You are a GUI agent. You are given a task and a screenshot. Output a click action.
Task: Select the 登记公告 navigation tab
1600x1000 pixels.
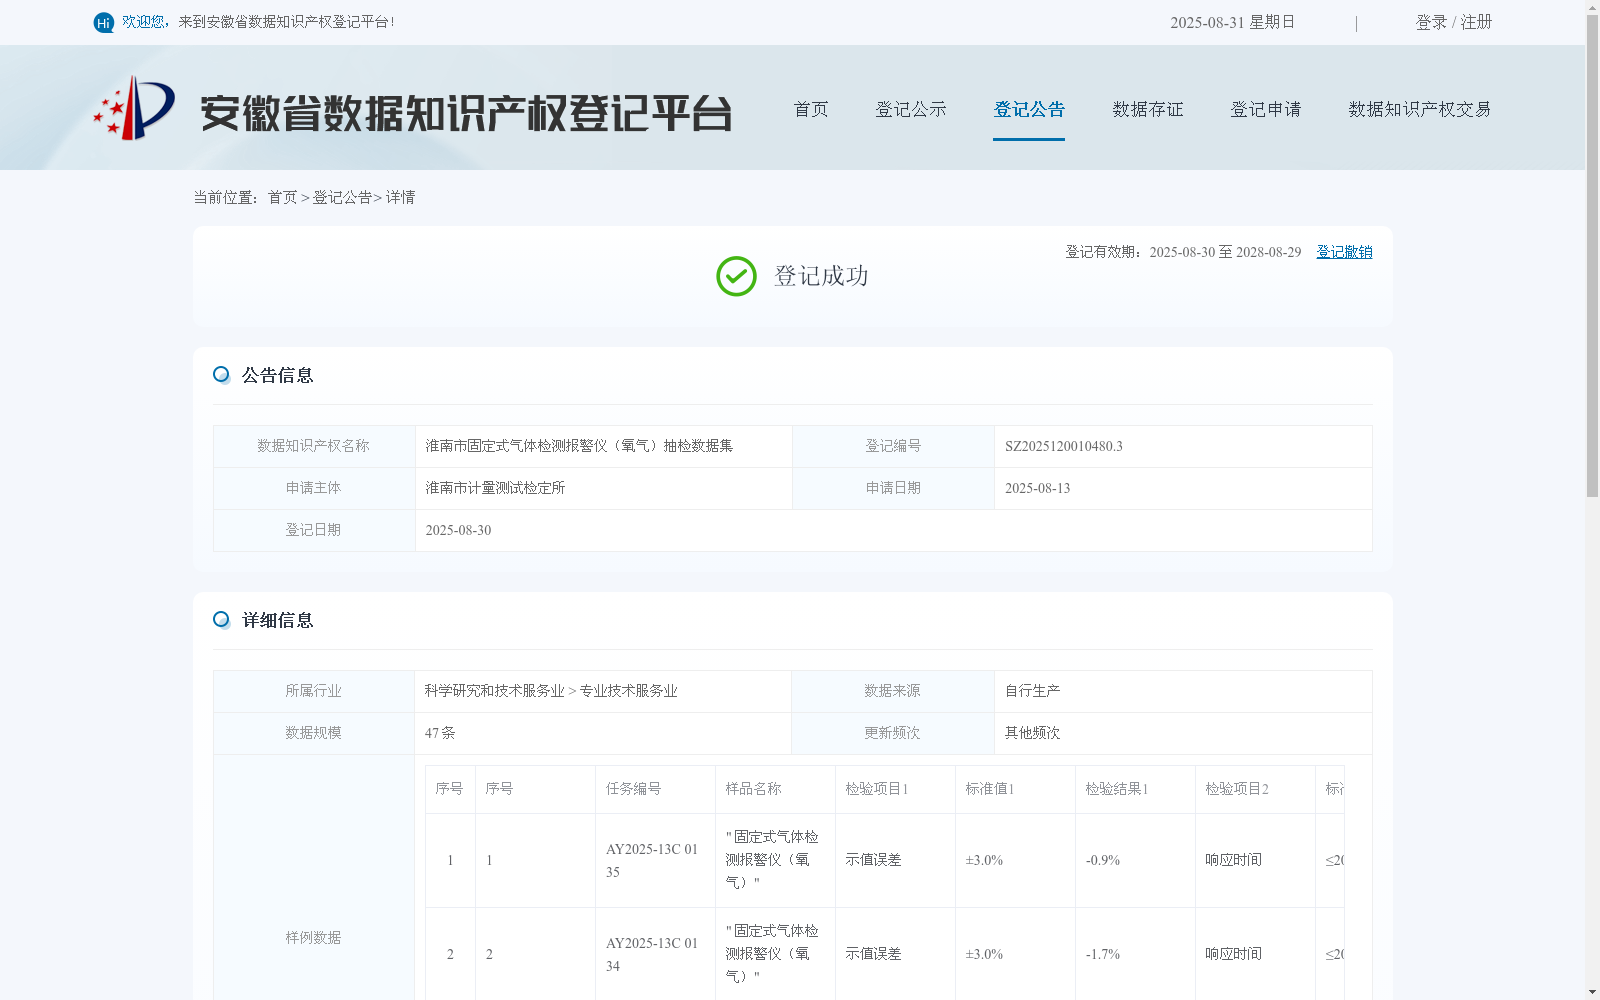[x=1029, y=109]
